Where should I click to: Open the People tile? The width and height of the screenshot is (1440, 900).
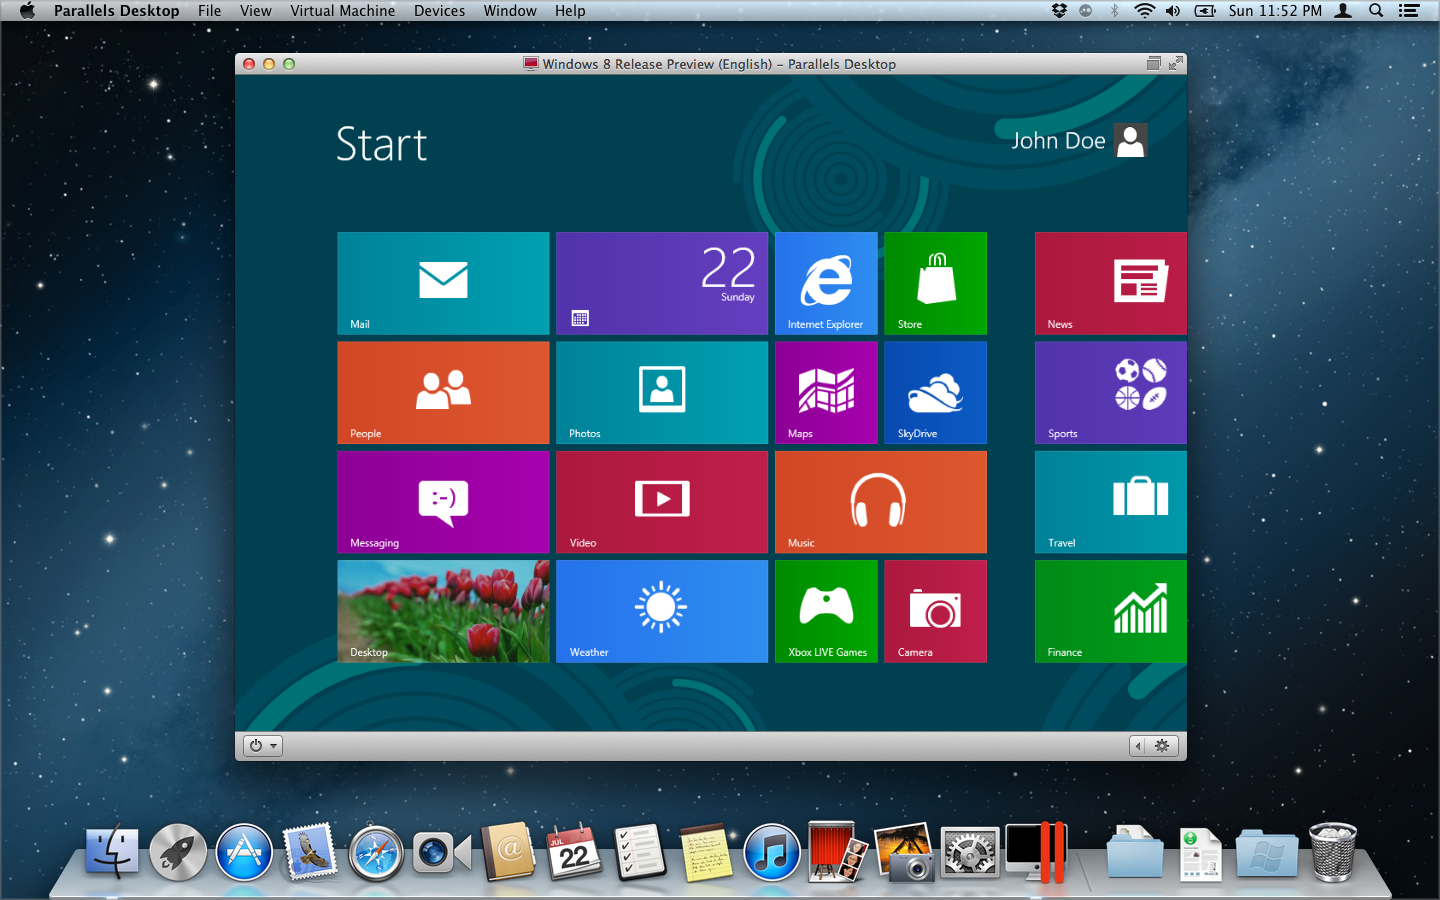click(443, 393)
